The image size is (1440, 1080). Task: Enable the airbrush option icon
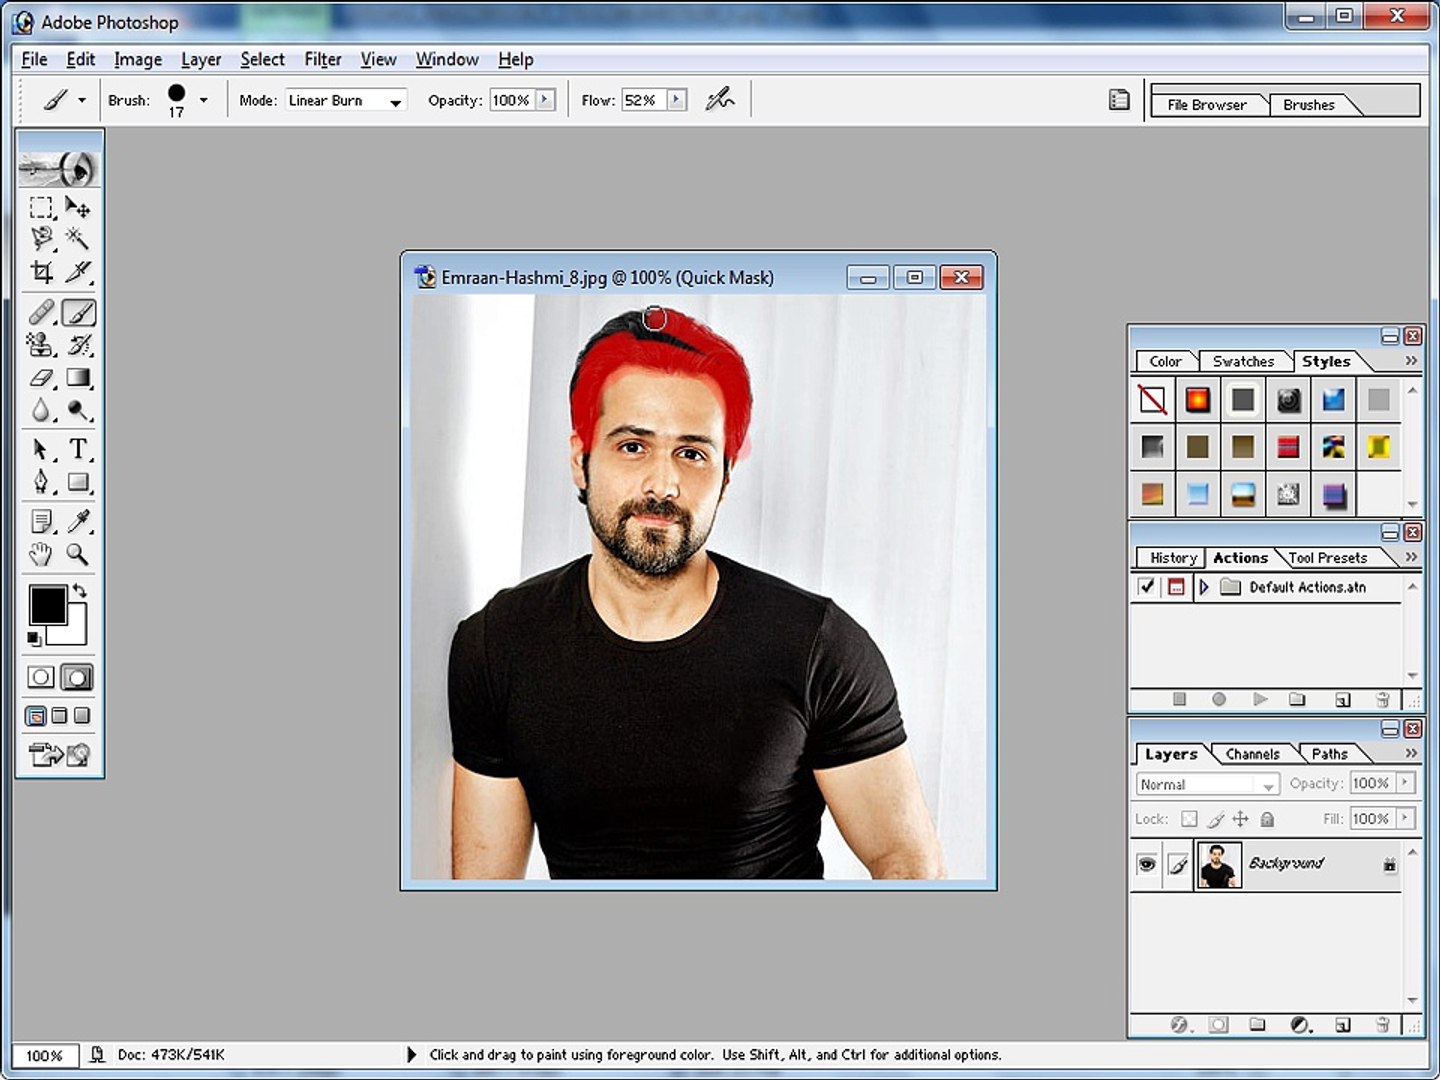720,99
